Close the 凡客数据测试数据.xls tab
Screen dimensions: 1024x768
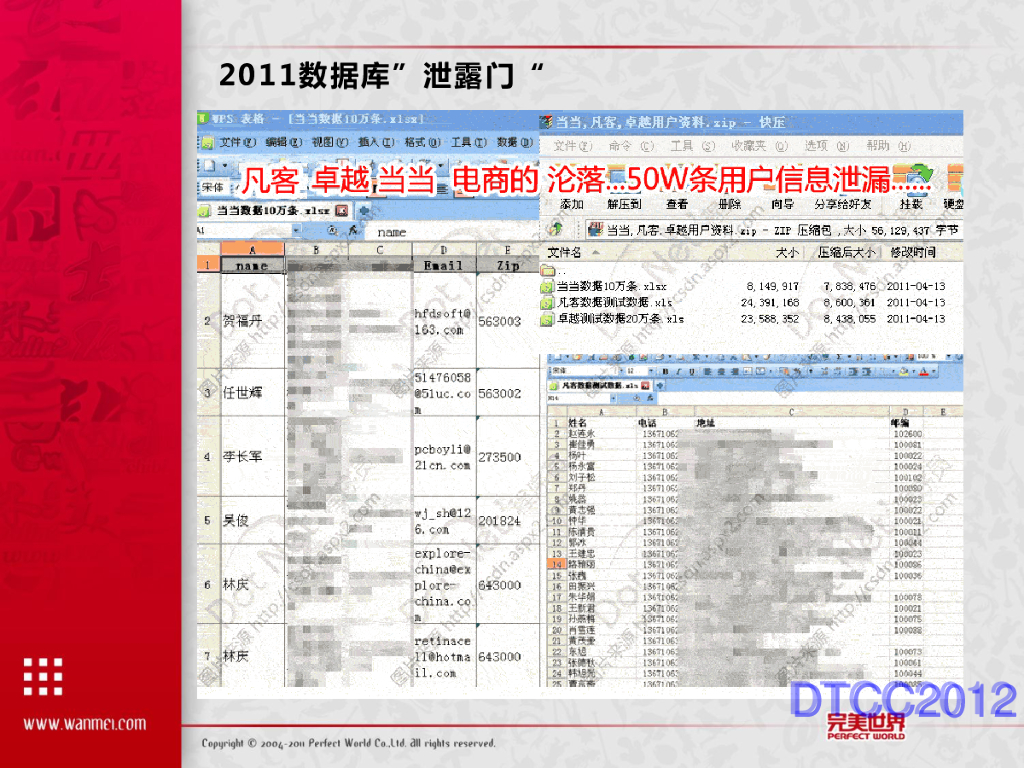pos(645,385)
